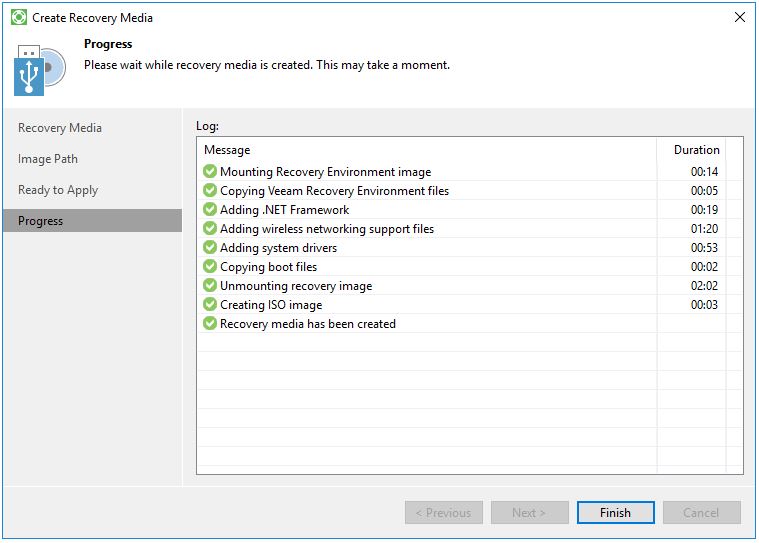
Task: Open the Image Path step in sidebar
Action: [x=48, y=159]
